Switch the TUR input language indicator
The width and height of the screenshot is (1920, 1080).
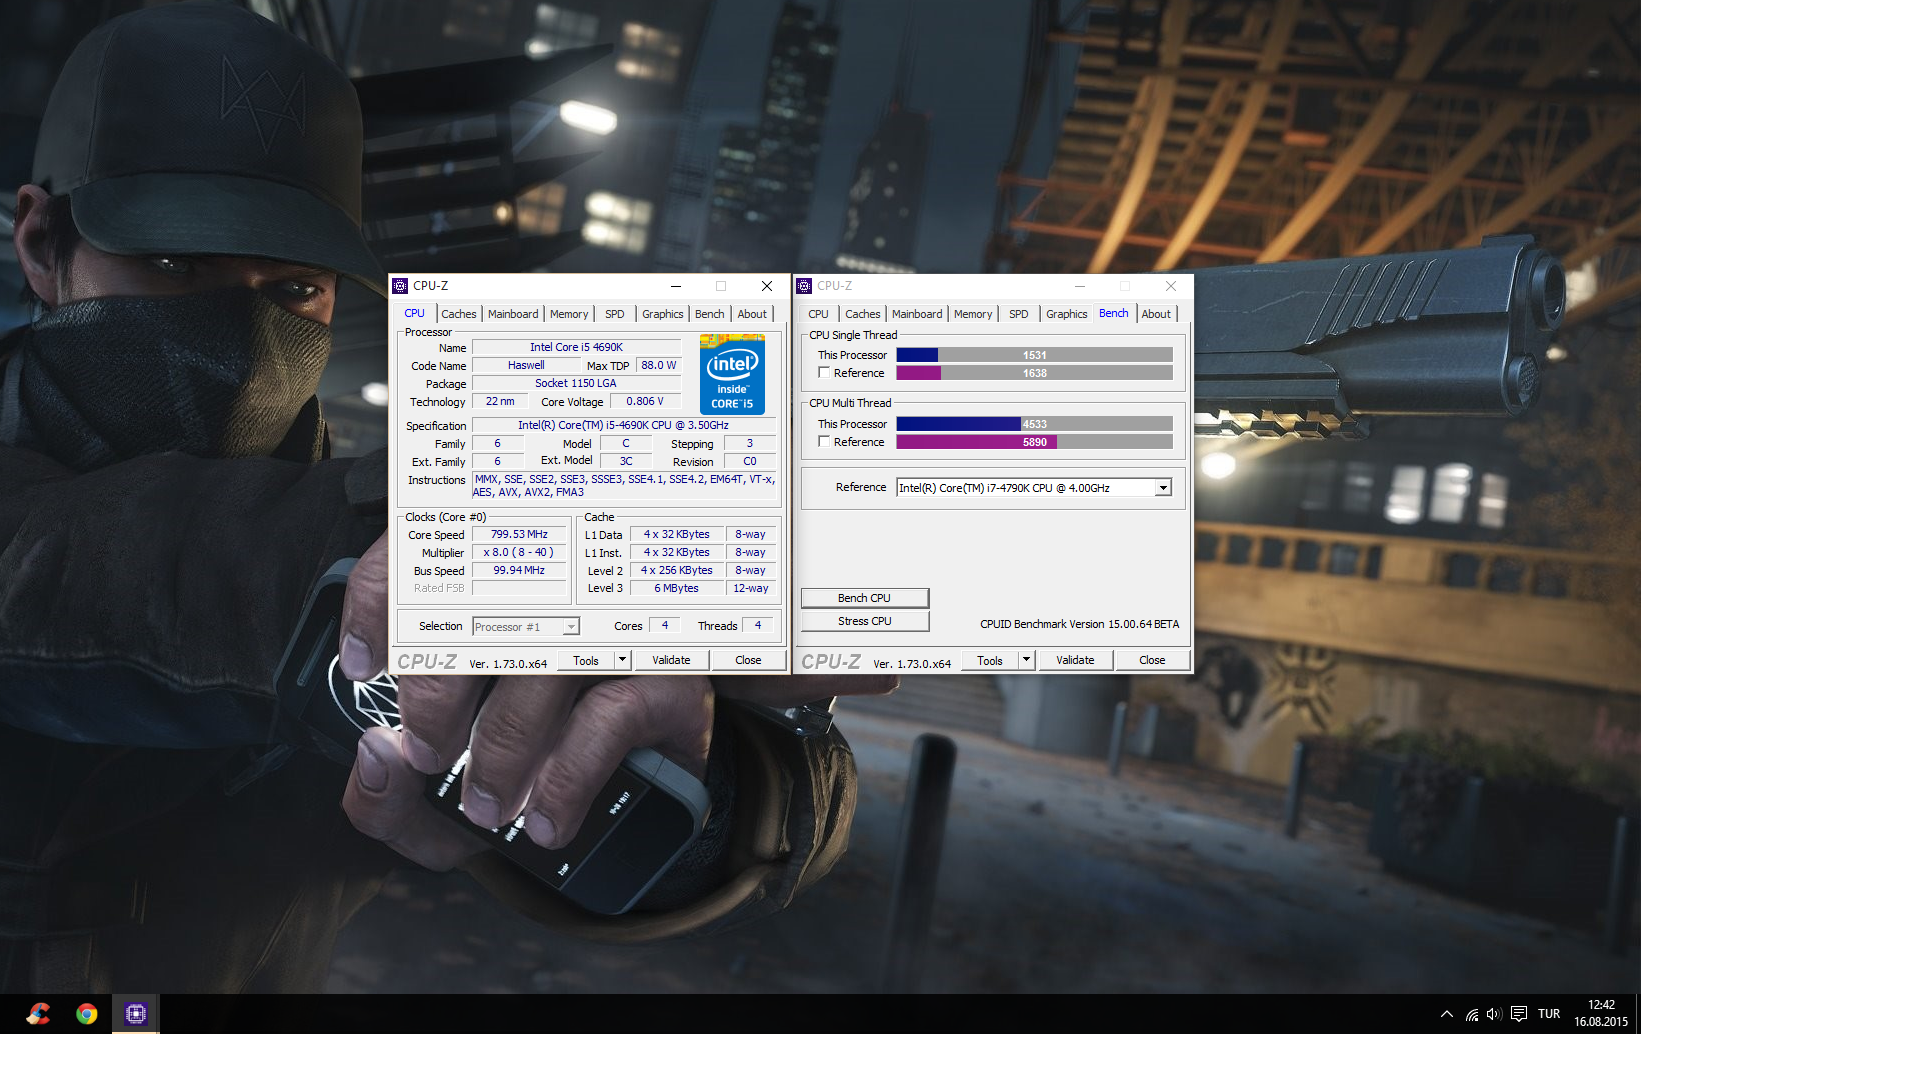click(x=1549, y=1014)
